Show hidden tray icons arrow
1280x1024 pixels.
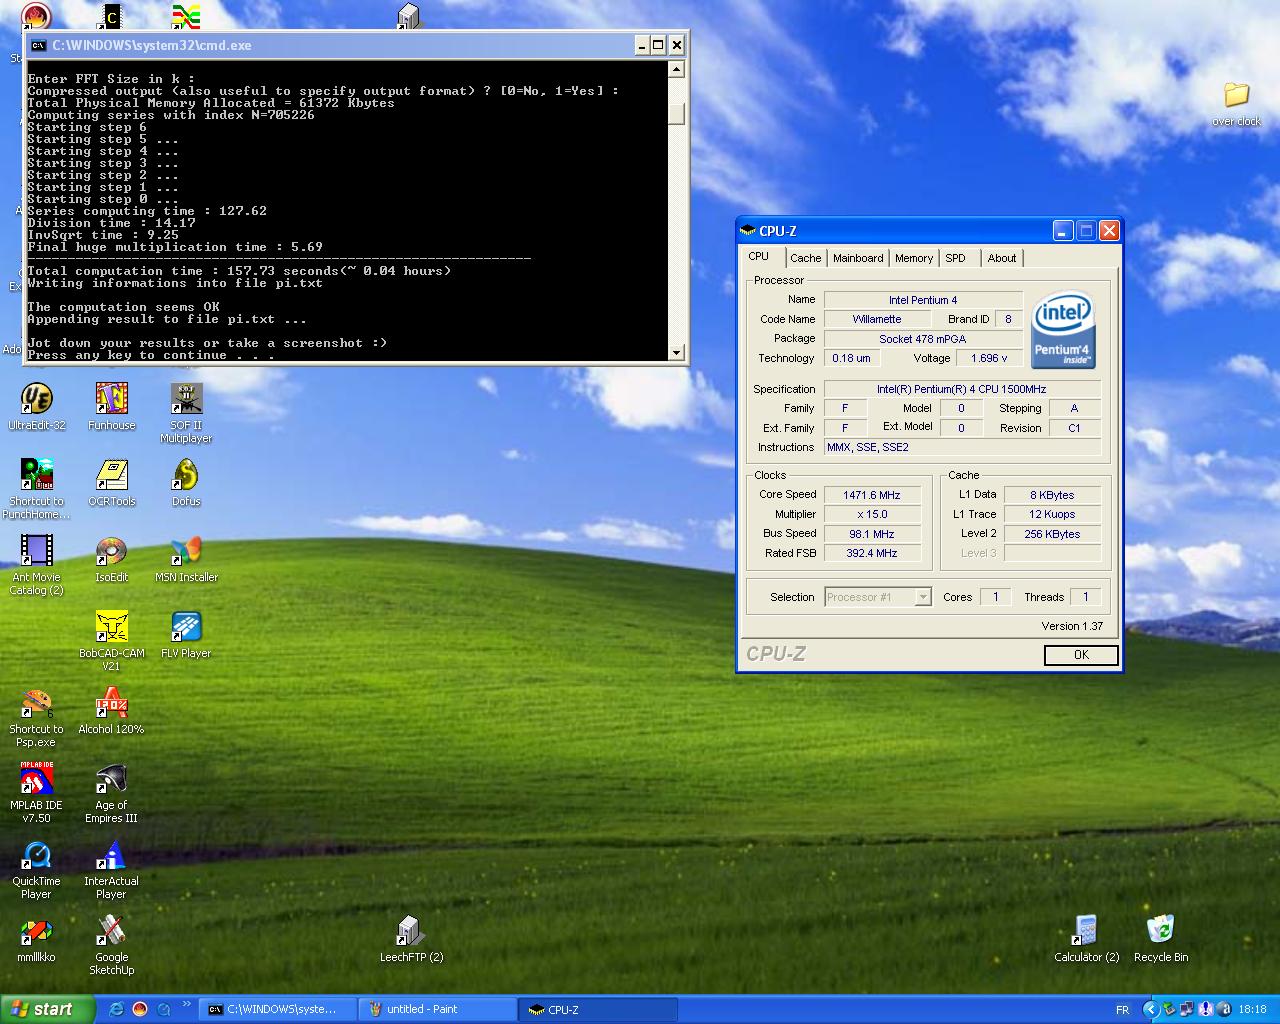(x=1150, y=1009)
